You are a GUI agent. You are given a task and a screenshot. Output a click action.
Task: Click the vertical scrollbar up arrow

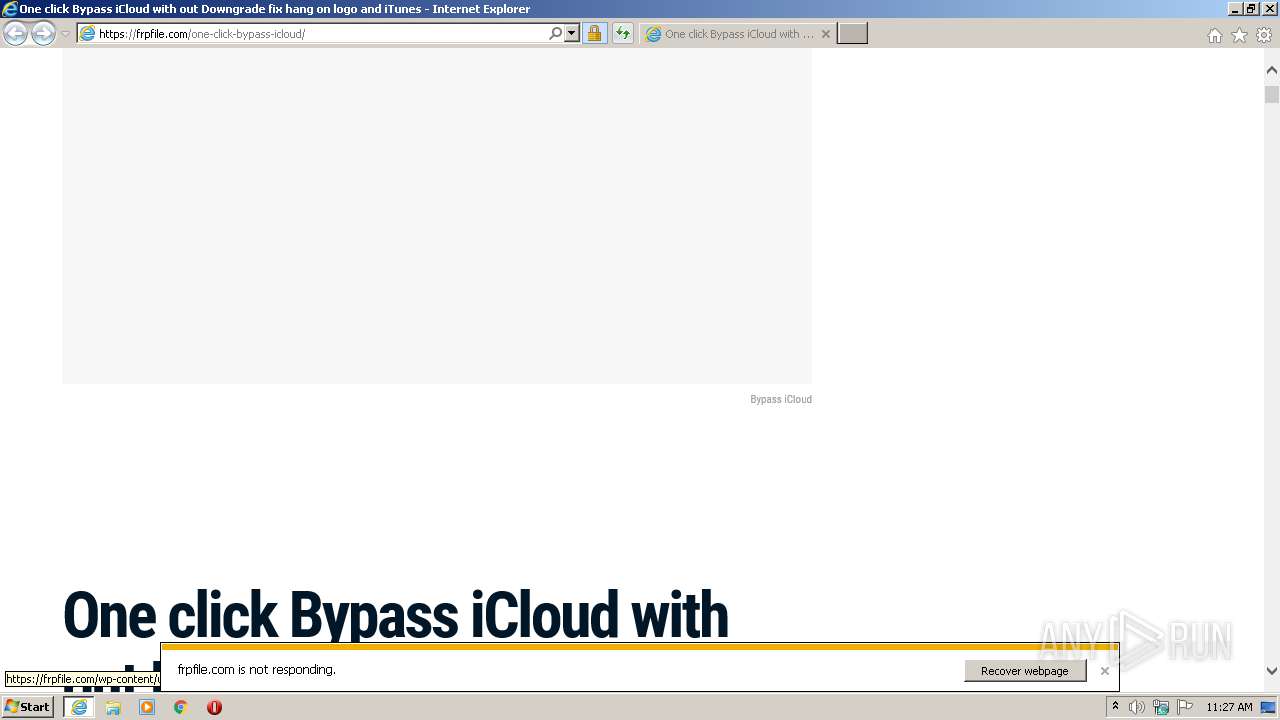(x=1272, y=70)
